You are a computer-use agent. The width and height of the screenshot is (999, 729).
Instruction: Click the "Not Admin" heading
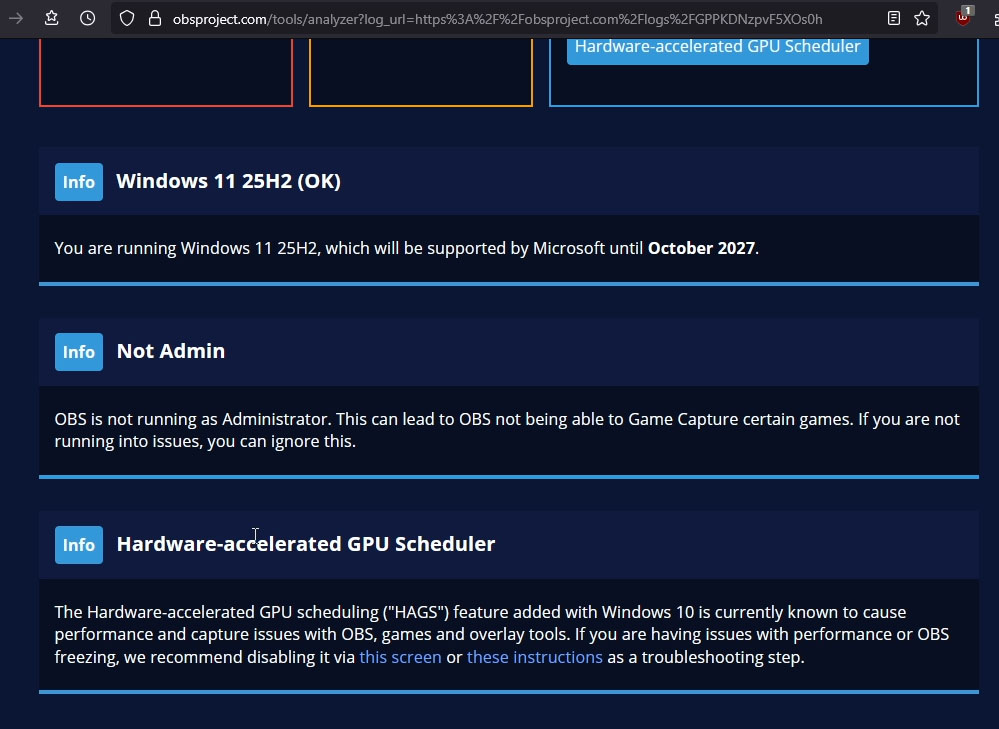pos(171,351)
